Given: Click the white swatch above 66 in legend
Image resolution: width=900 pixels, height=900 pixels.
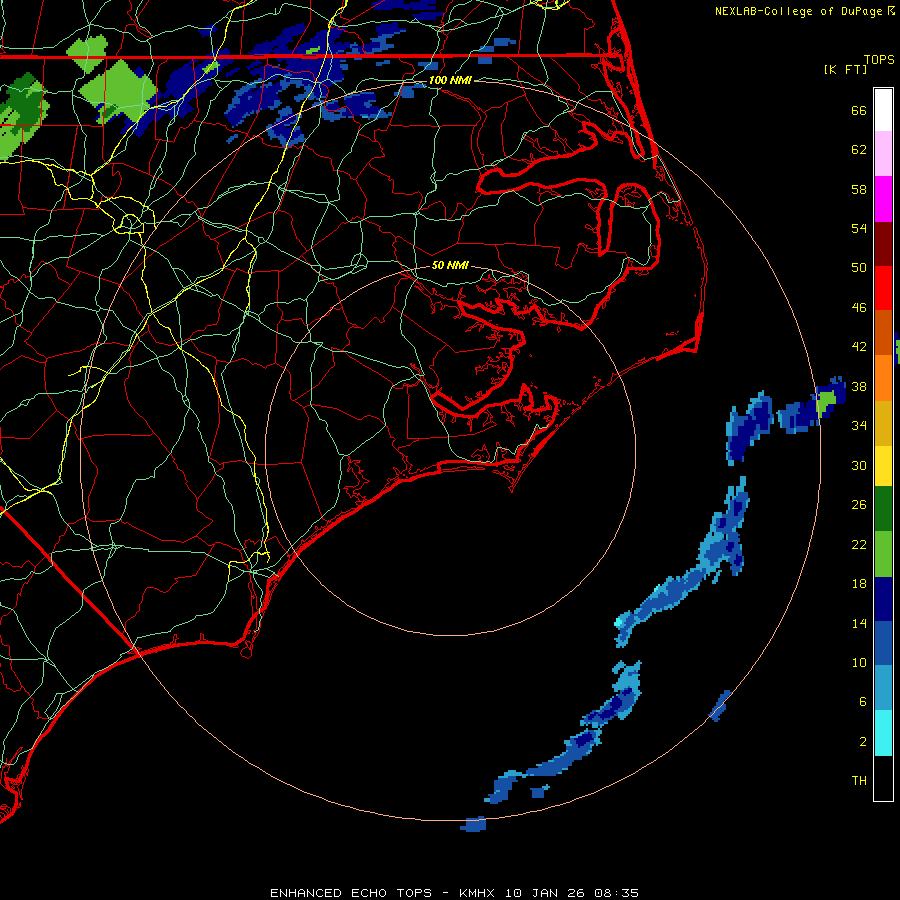Looking at the screenshot, I should coord(883,110).
